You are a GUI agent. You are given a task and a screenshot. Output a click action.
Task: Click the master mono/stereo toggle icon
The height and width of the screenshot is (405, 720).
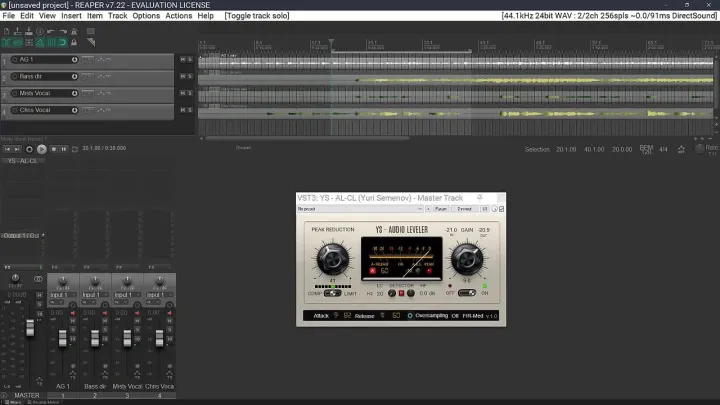tap(38, 279)
